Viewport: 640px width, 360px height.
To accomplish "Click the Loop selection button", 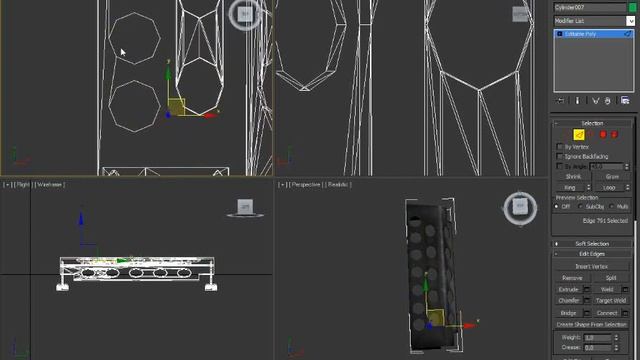I will click(x=609, y=187).
